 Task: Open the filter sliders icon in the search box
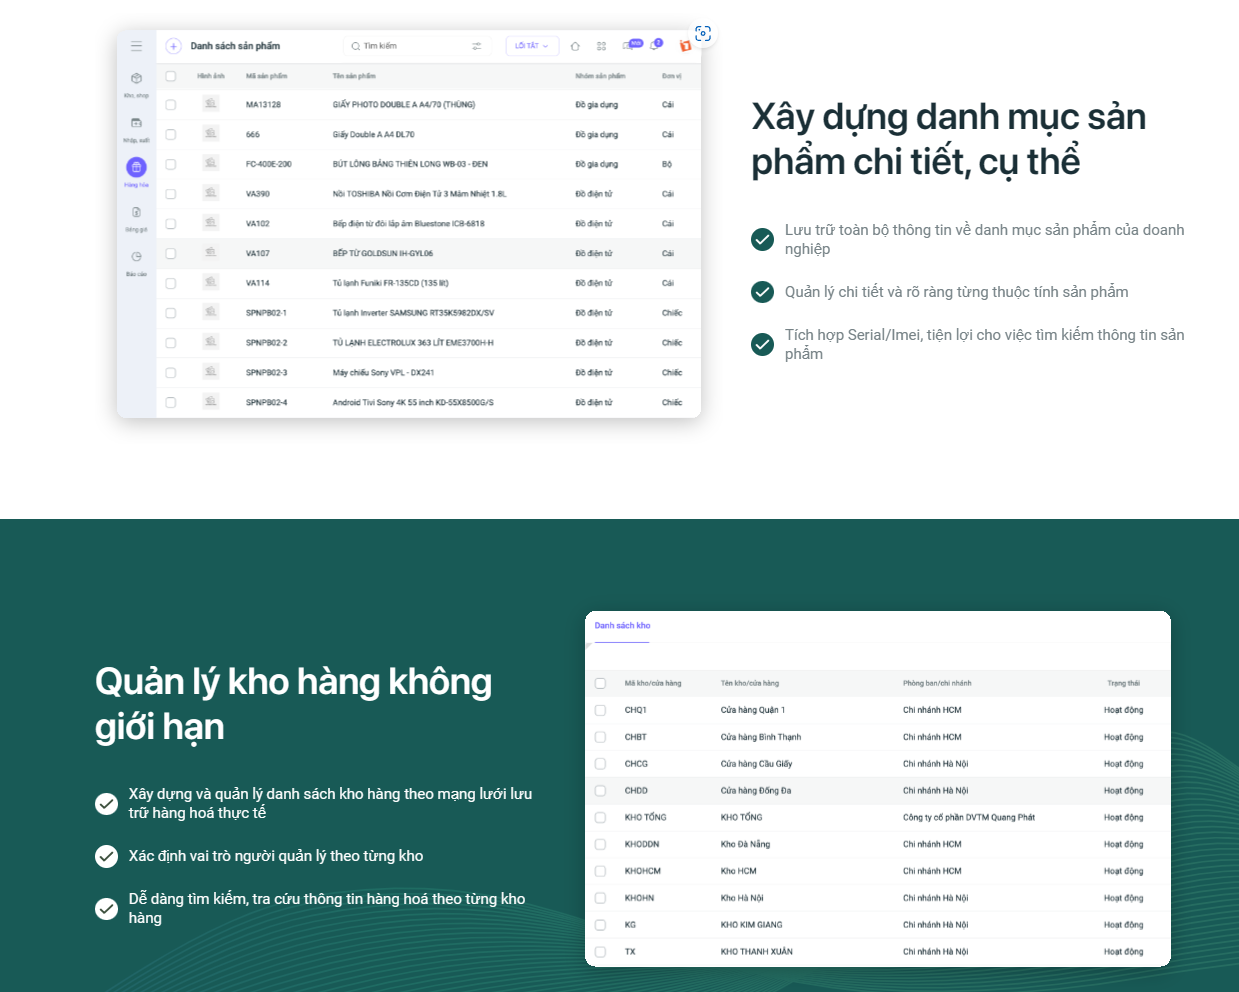pos(477,46)
